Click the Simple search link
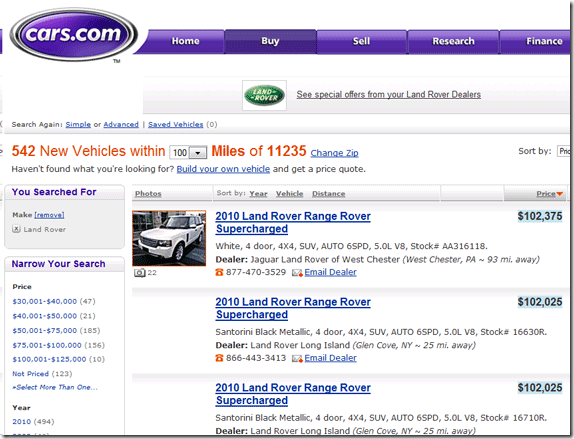 coord(78,124)
